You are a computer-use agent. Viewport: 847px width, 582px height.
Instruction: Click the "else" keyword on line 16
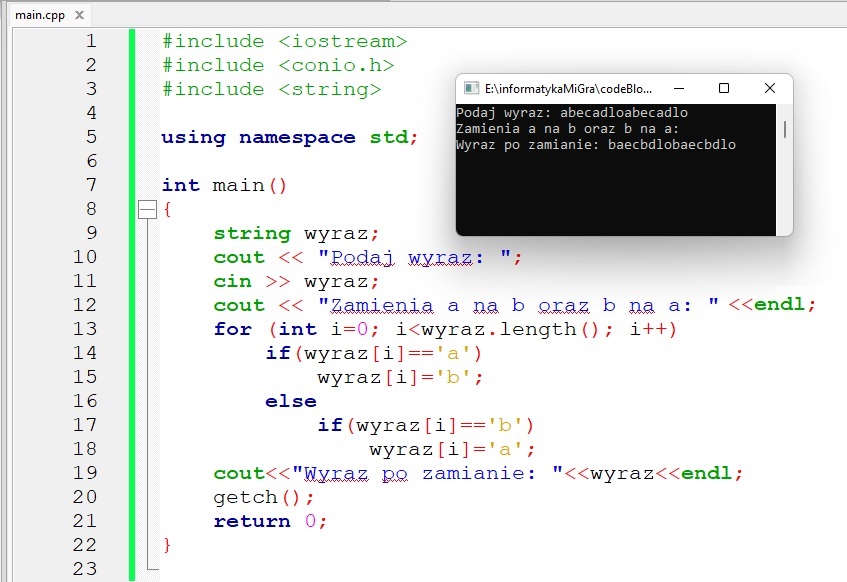click(x=291, y=402)
